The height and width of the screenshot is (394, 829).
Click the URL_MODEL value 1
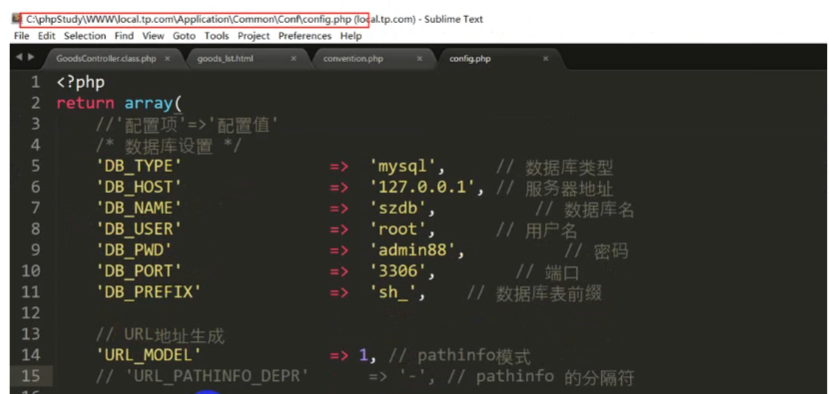click(x=363, y=355)
